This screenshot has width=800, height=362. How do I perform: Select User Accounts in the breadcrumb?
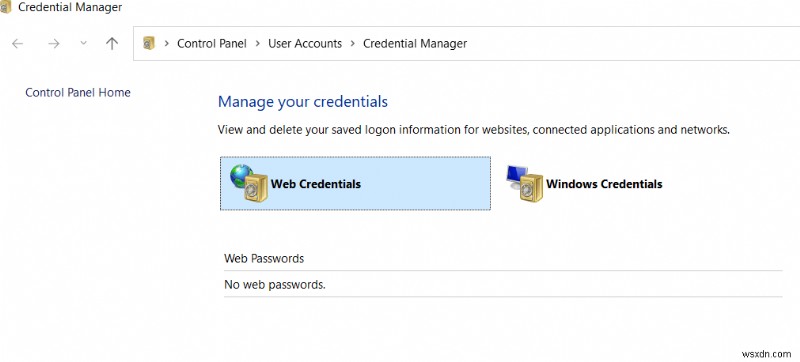click(x=305, y=44)
